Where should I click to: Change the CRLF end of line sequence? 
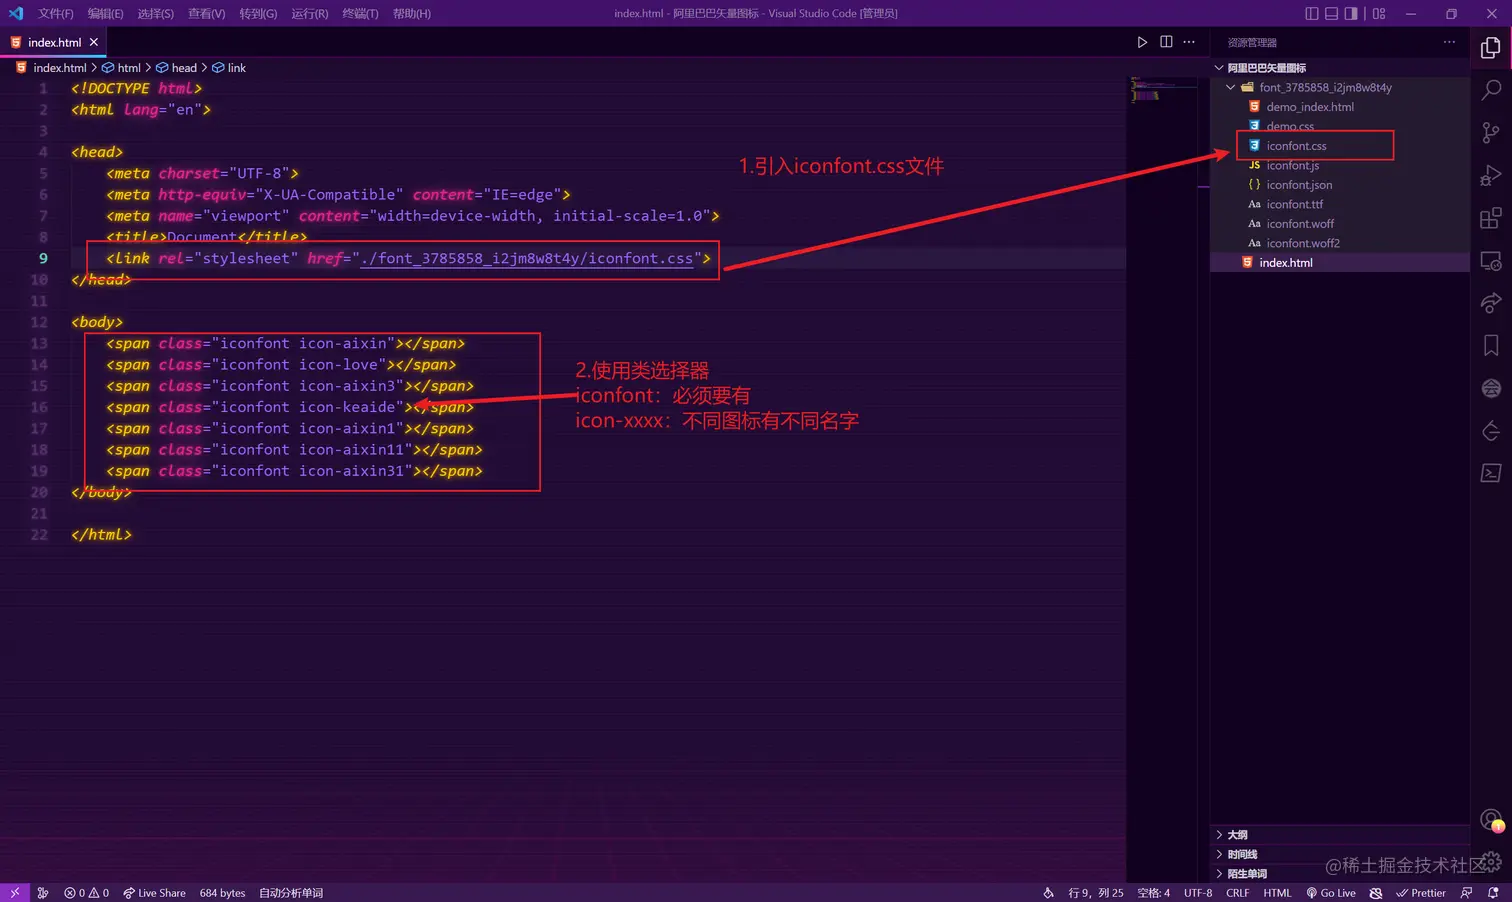pyautogui.click(x=1238, y=893)
